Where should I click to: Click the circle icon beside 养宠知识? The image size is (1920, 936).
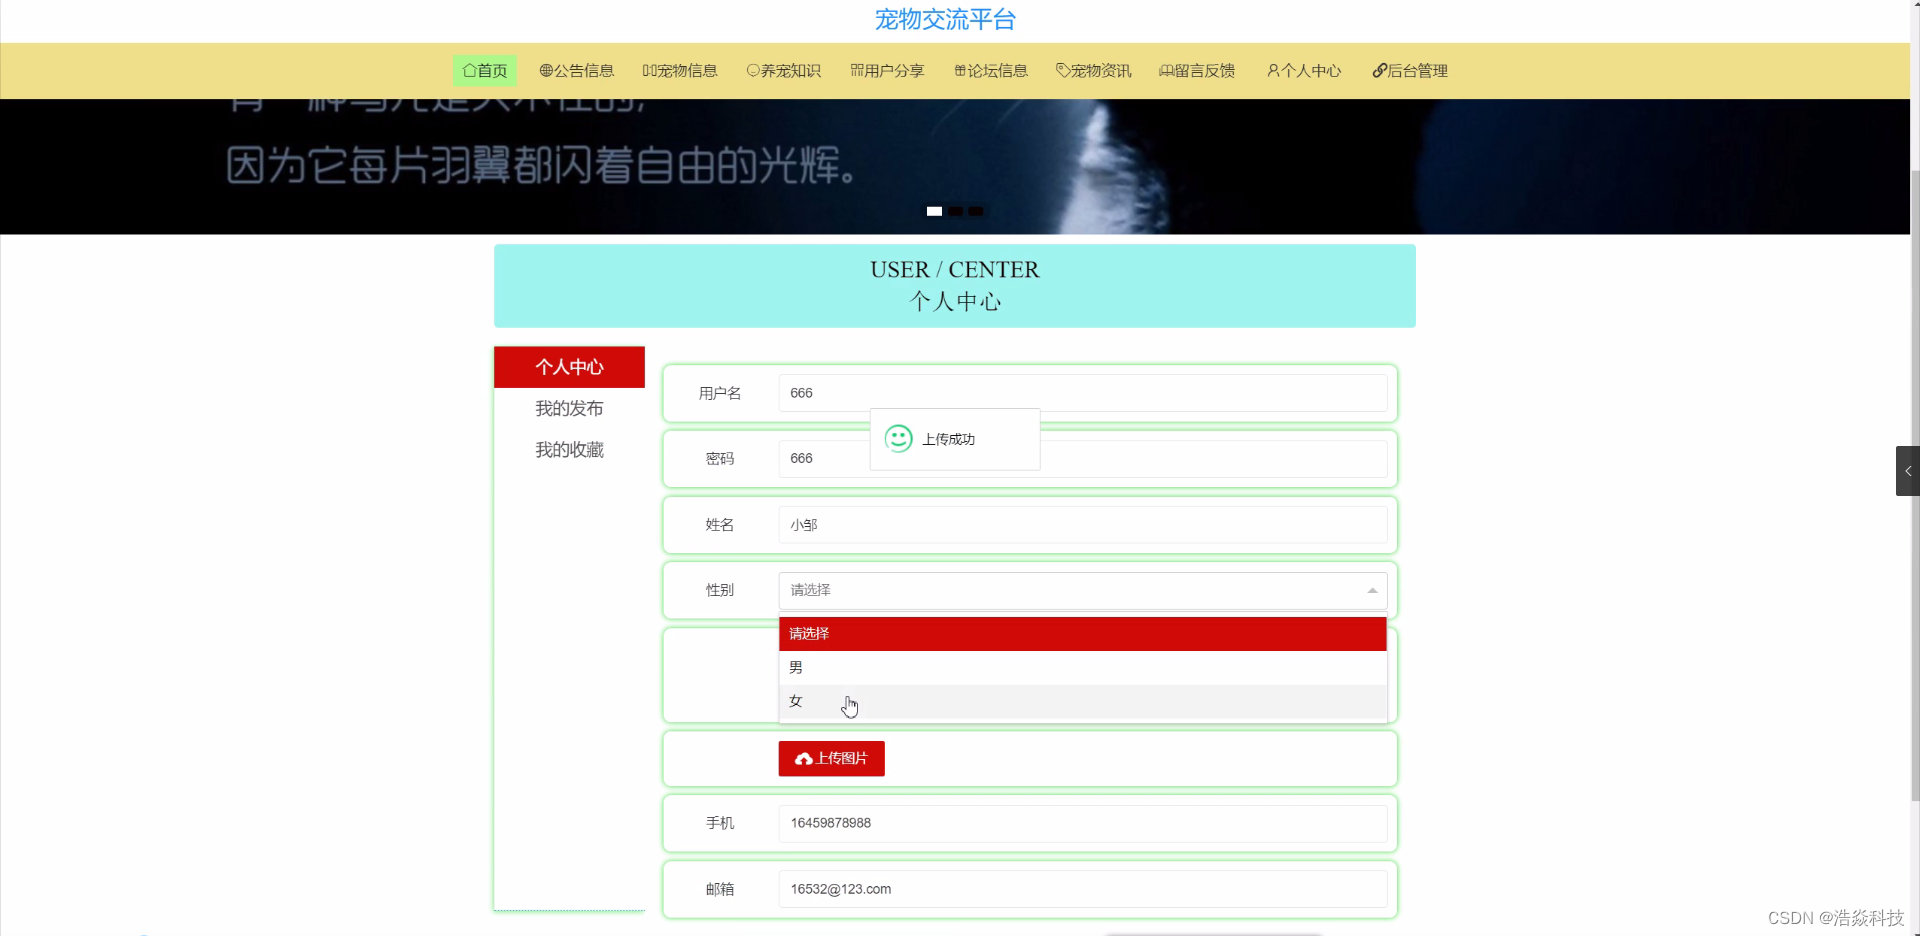752,70
